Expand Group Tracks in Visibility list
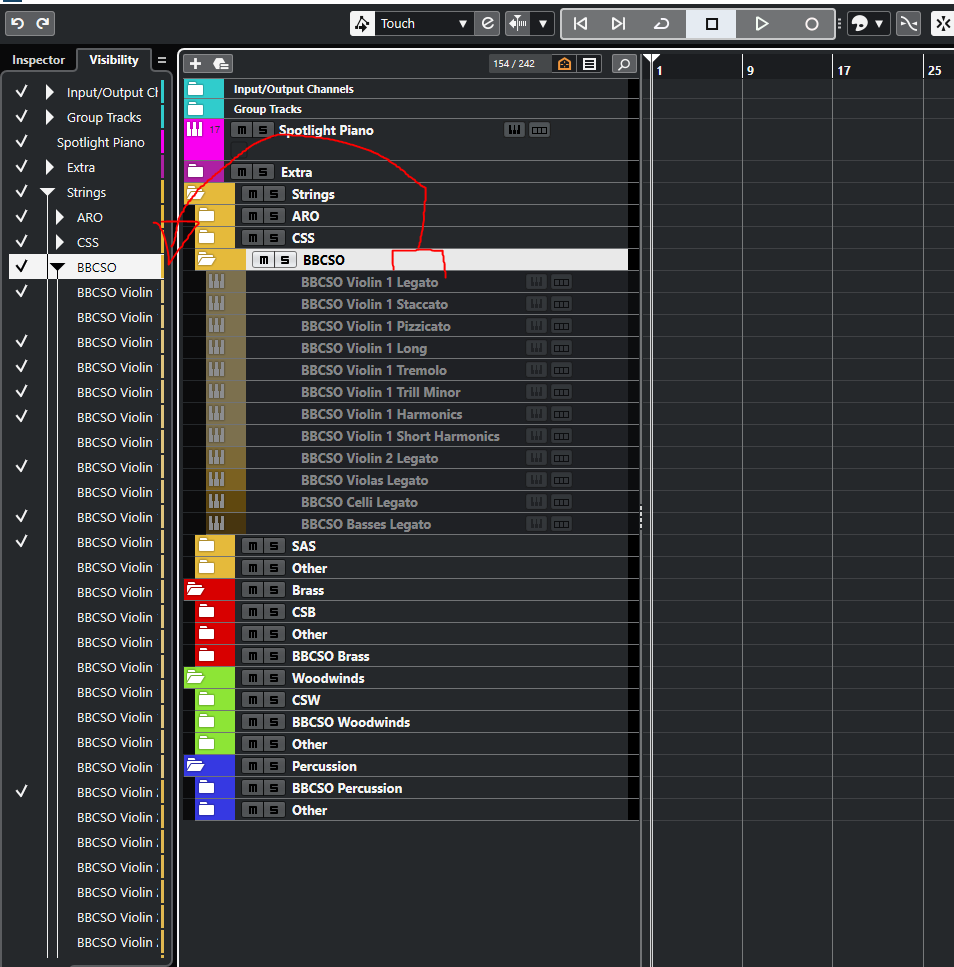Image resolution: width=954 pixels, height=967 pixels. click(49, 117)
